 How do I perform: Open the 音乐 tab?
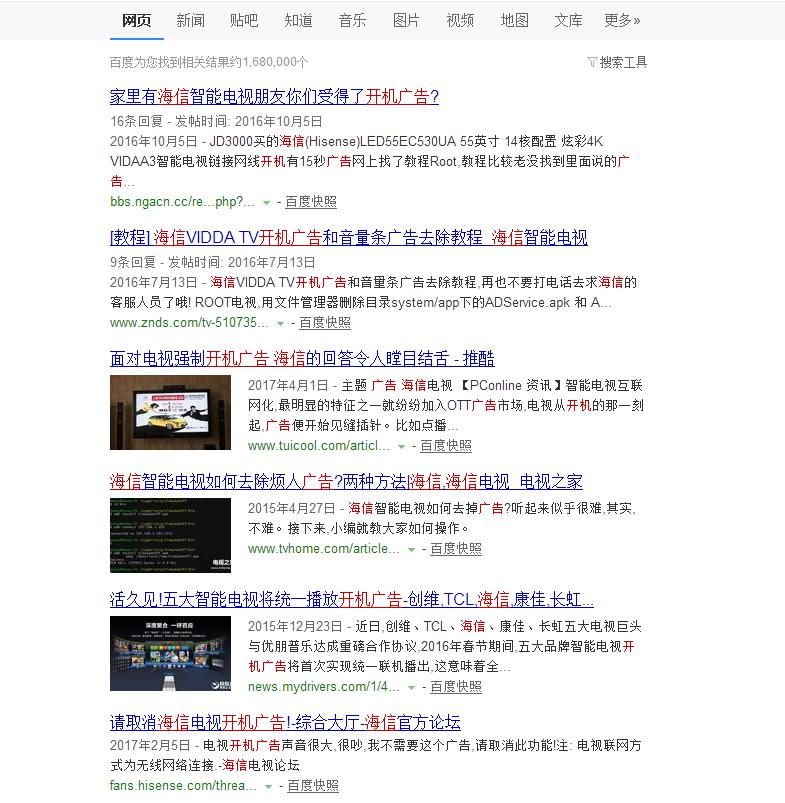click(352, 20)
